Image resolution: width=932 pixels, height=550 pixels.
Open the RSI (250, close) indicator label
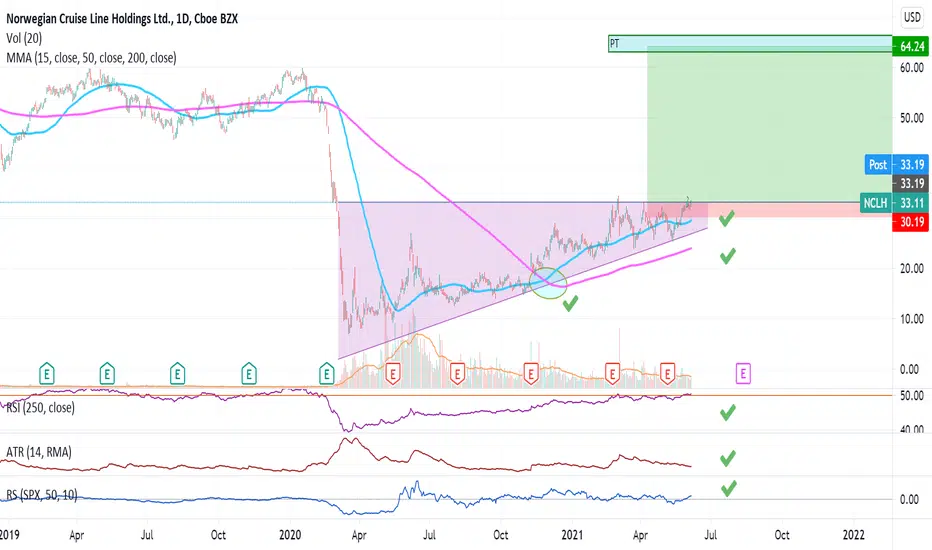pyautogui.click(x=40, y=407)
